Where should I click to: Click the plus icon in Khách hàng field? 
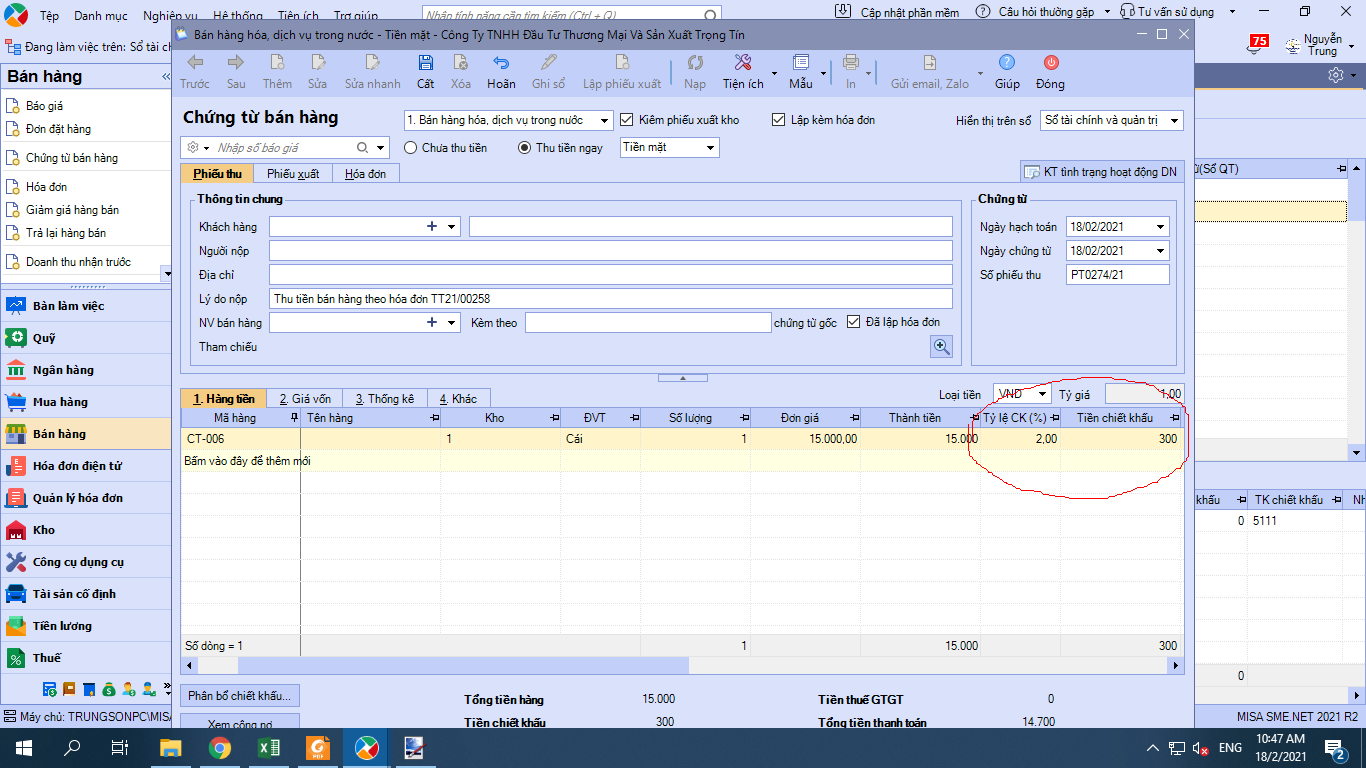coord(432,227)
